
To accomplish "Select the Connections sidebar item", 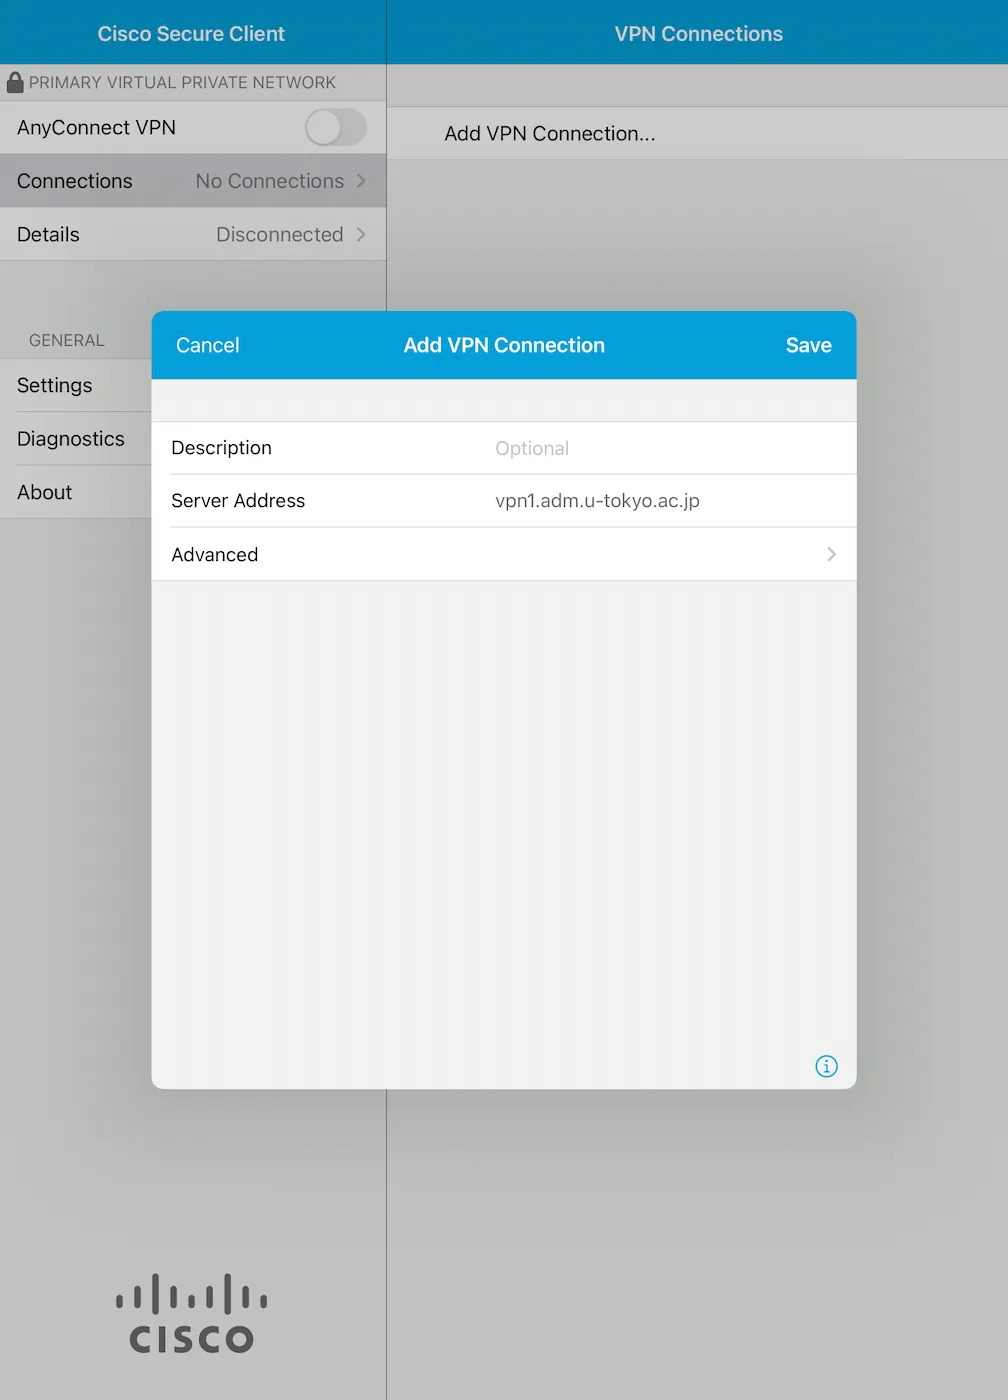I will (x=75, y=181).
